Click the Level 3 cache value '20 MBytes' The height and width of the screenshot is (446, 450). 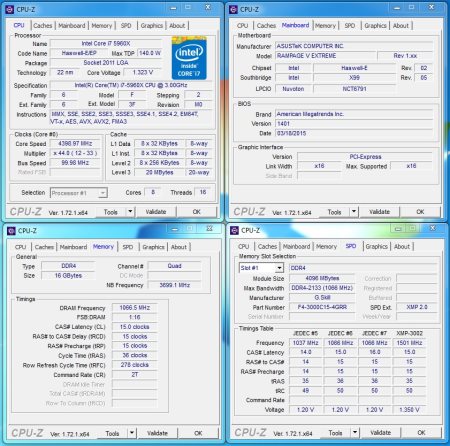tap(159, 173)
